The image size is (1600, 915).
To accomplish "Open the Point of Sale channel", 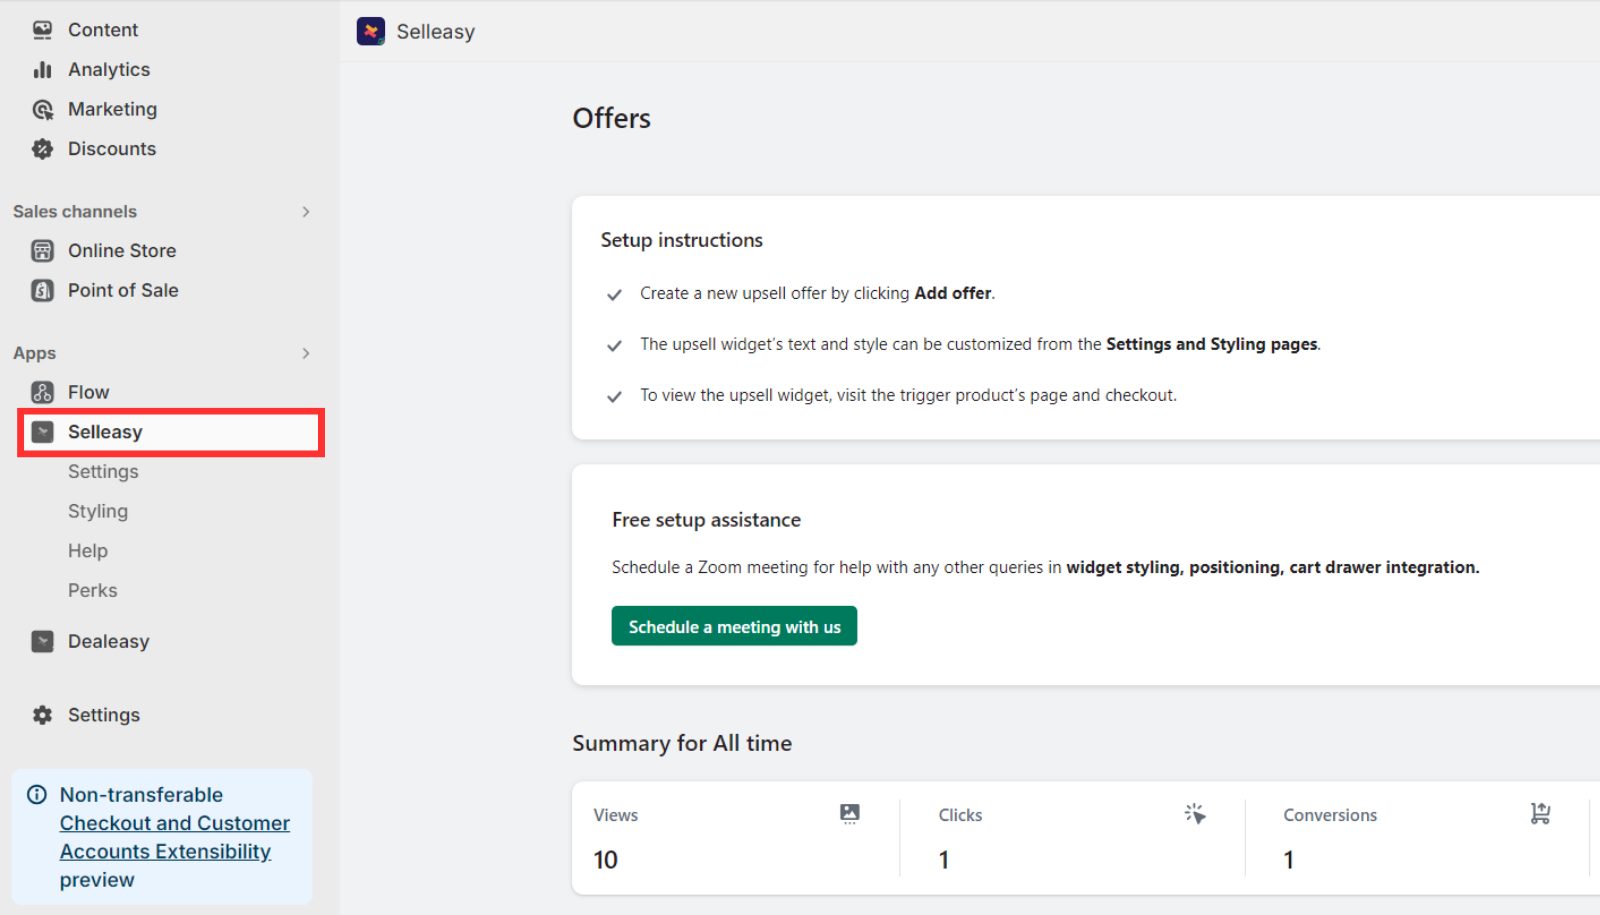I will (x=123, y=290).
